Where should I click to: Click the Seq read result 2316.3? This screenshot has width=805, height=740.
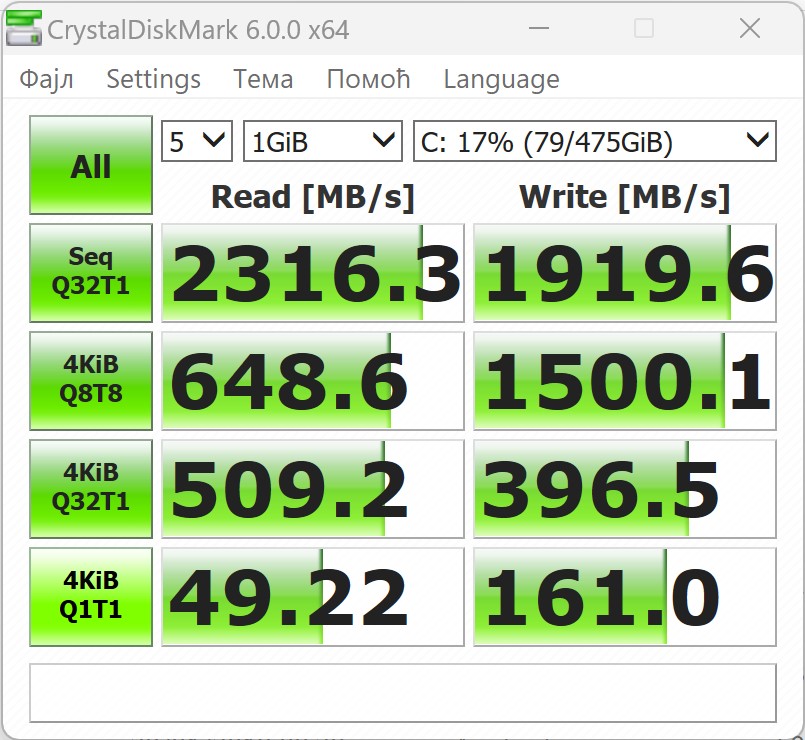click(313, 274)
